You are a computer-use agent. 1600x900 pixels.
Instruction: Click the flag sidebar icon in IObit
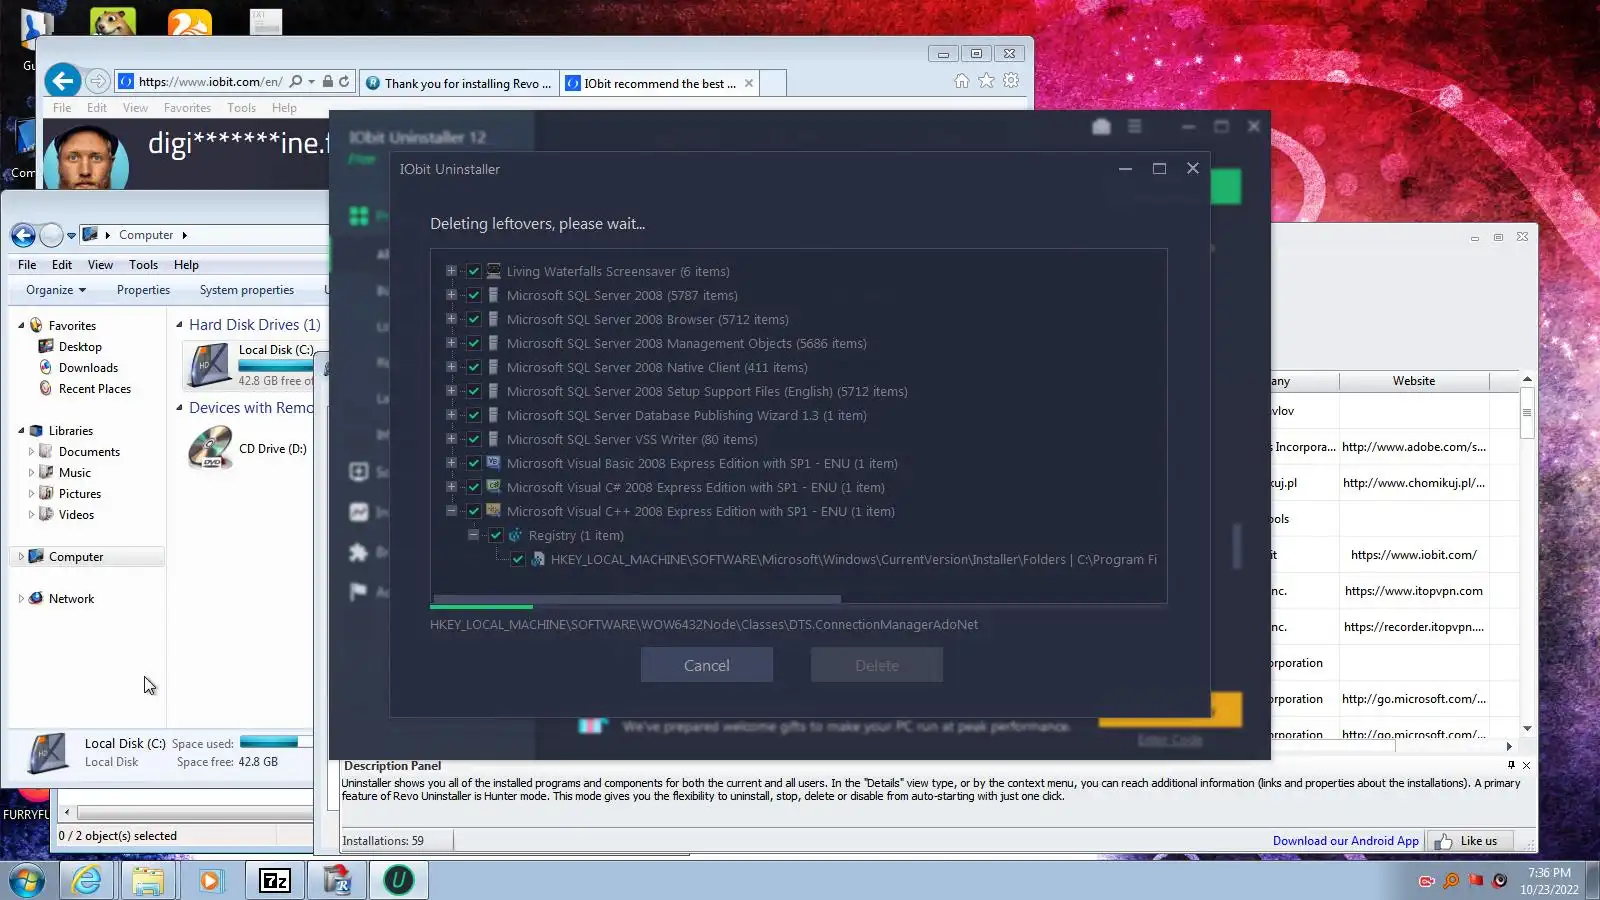click(x=358, y=592)
